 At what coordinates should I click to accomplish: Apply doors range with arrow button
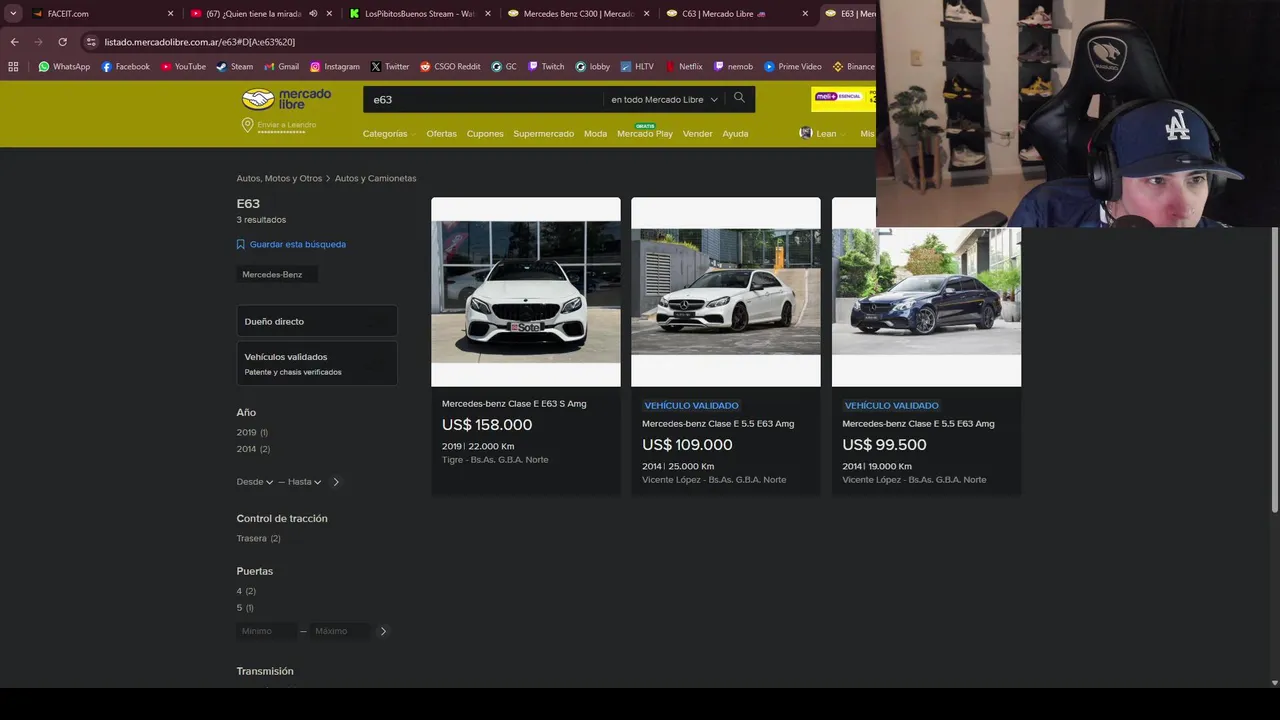383,631
